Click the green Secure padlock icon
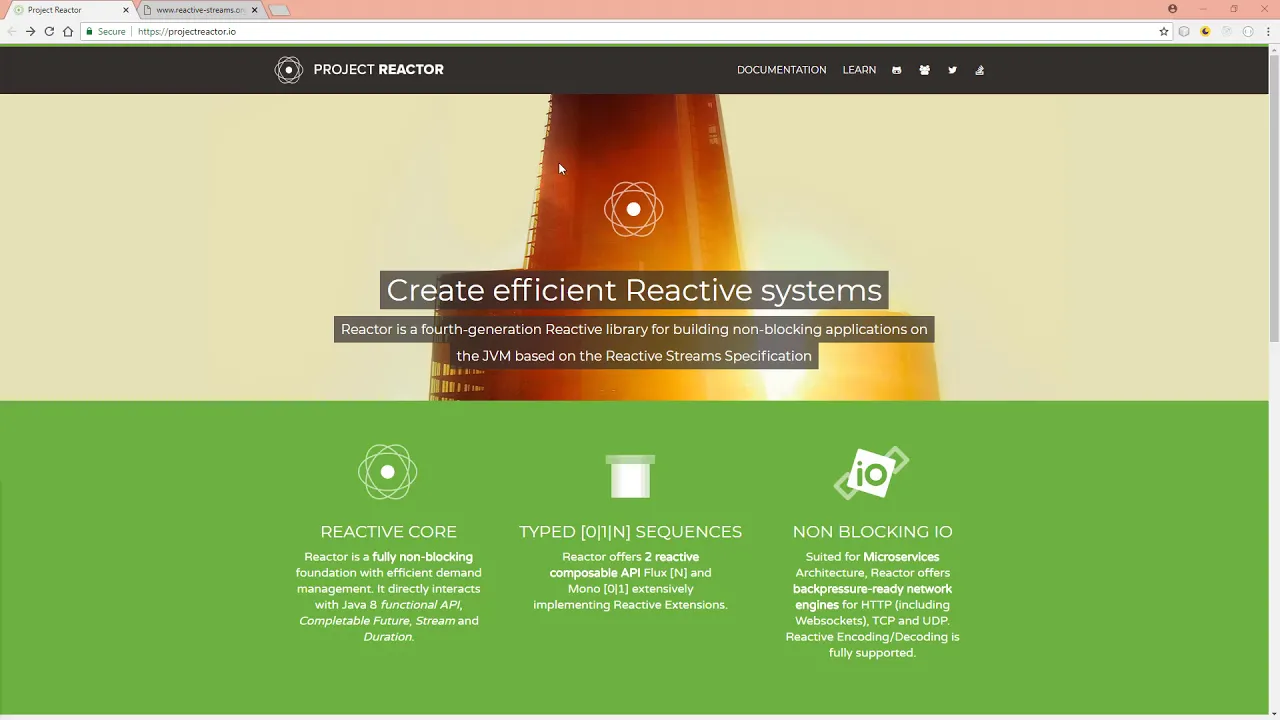 click(89, 32)
